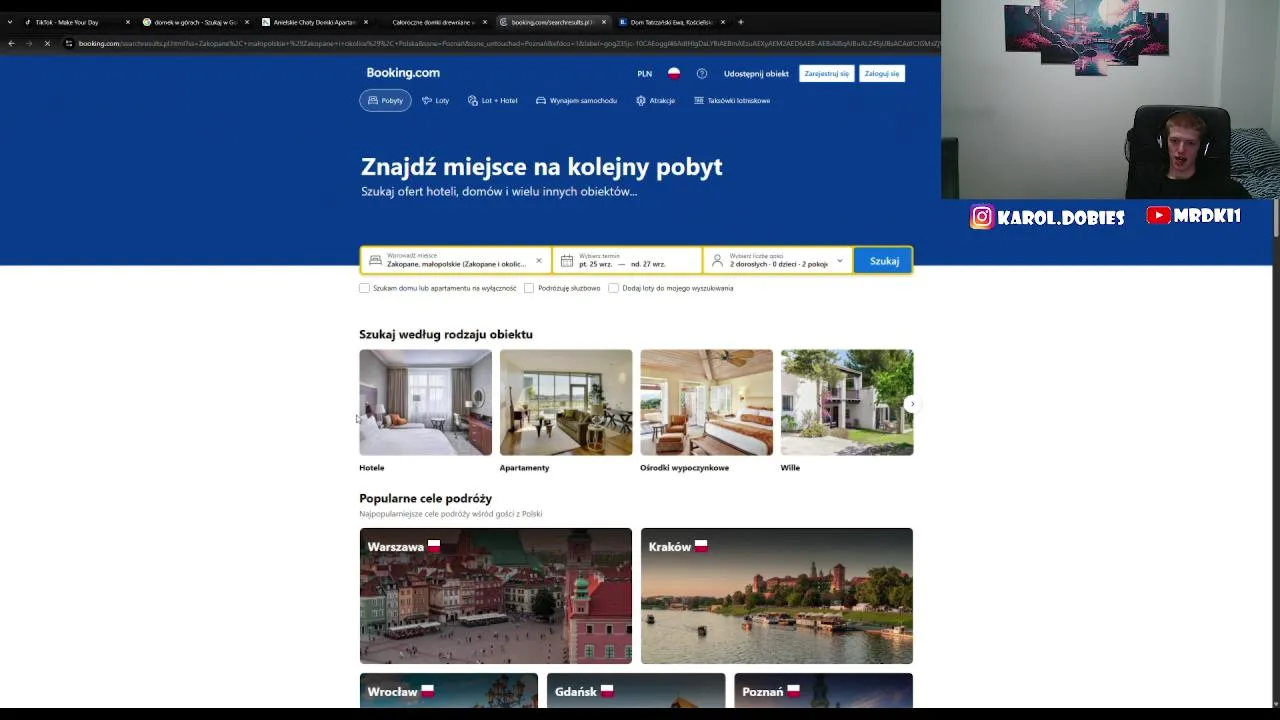1280x720 pixels.
Task: Open the help question mark icon
Action: (x=702, y=74)
